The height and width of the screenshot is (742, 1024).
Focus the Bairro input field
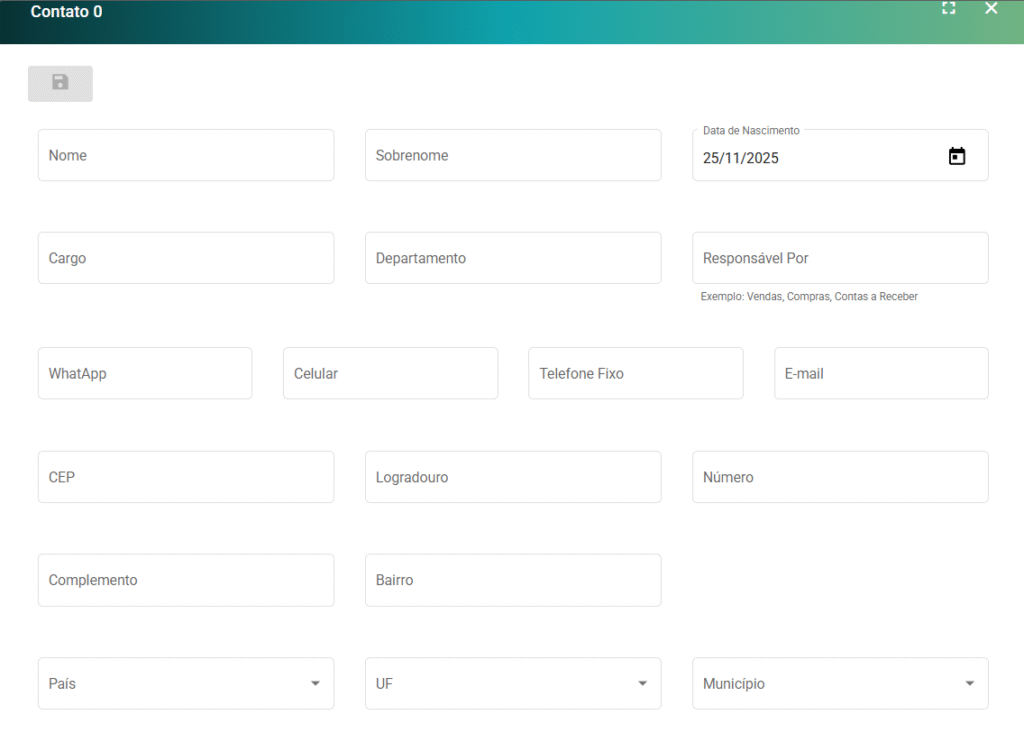point(512,581)
